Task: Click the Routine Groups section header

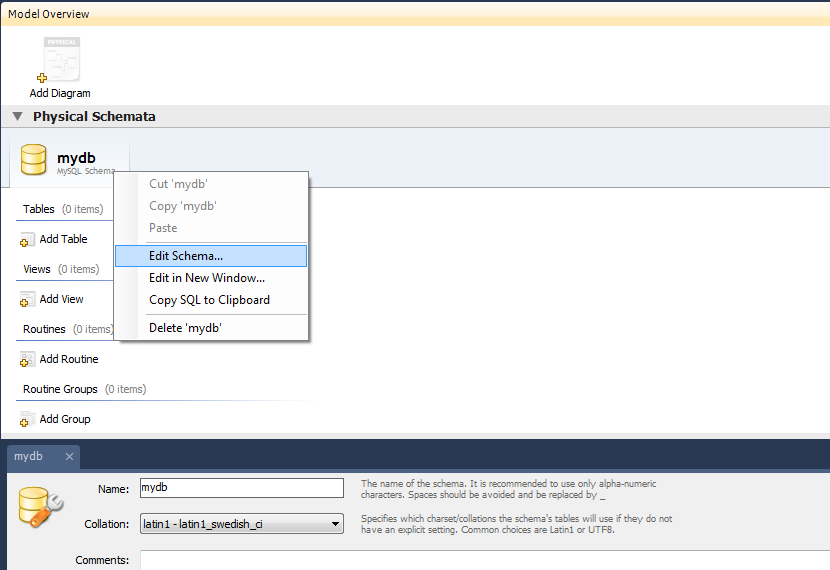Action: [x=60, y=389]
